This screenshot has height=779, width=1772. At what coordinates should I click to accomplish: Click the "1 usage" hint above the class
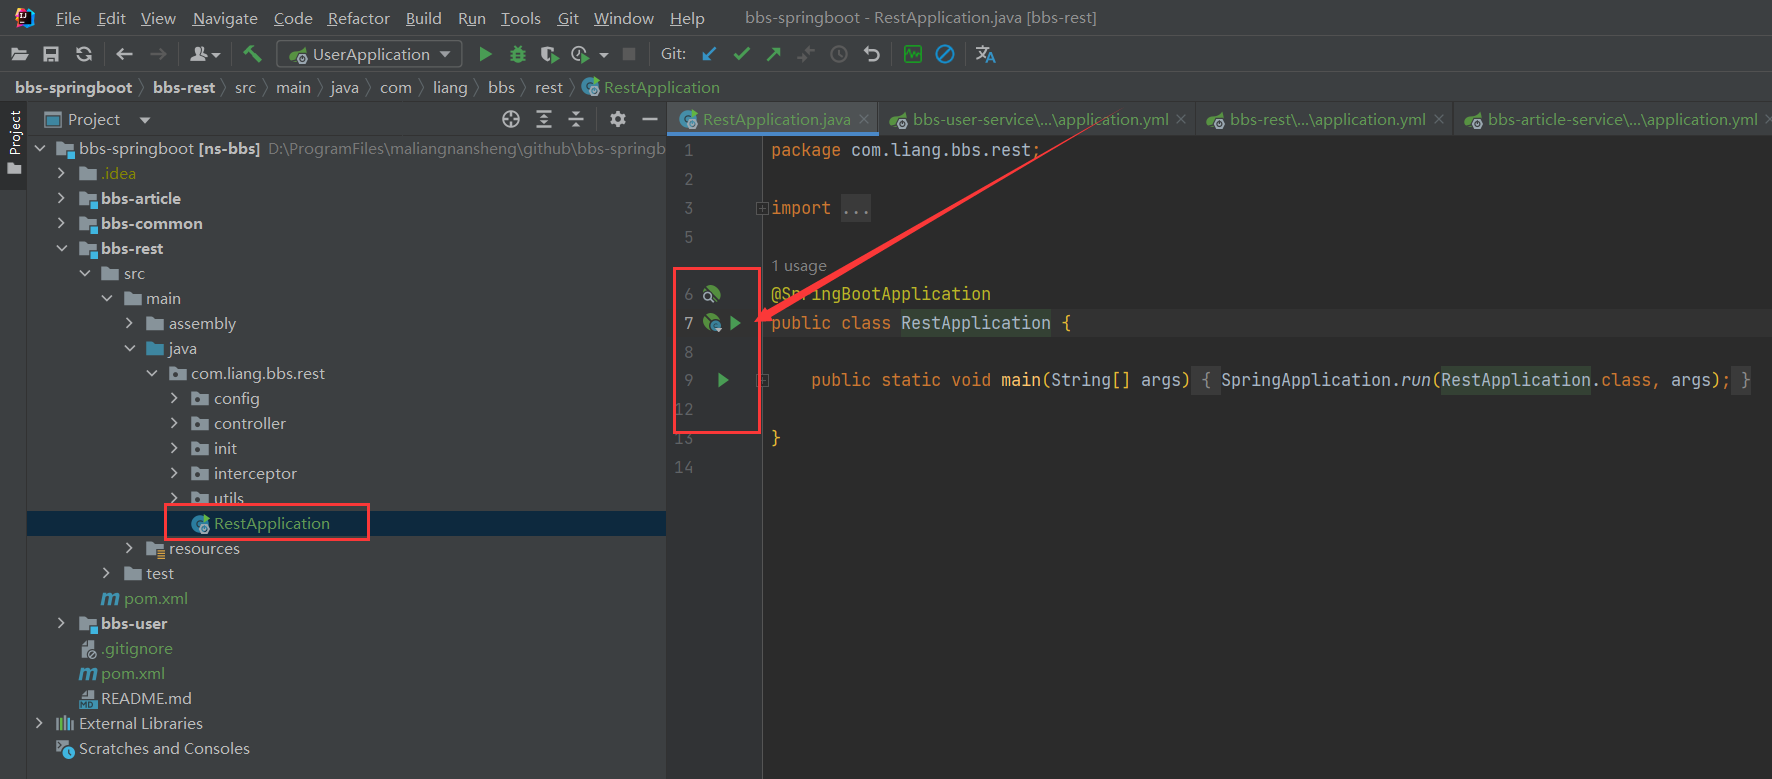(x=799, y=266)
